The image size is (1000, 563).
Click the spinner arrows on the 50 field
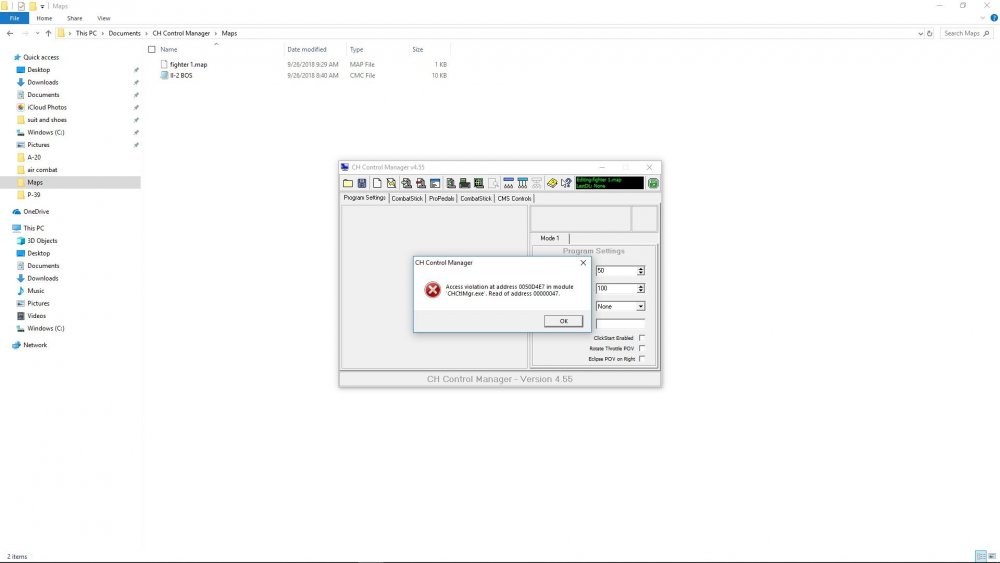[x=640, y=271]
